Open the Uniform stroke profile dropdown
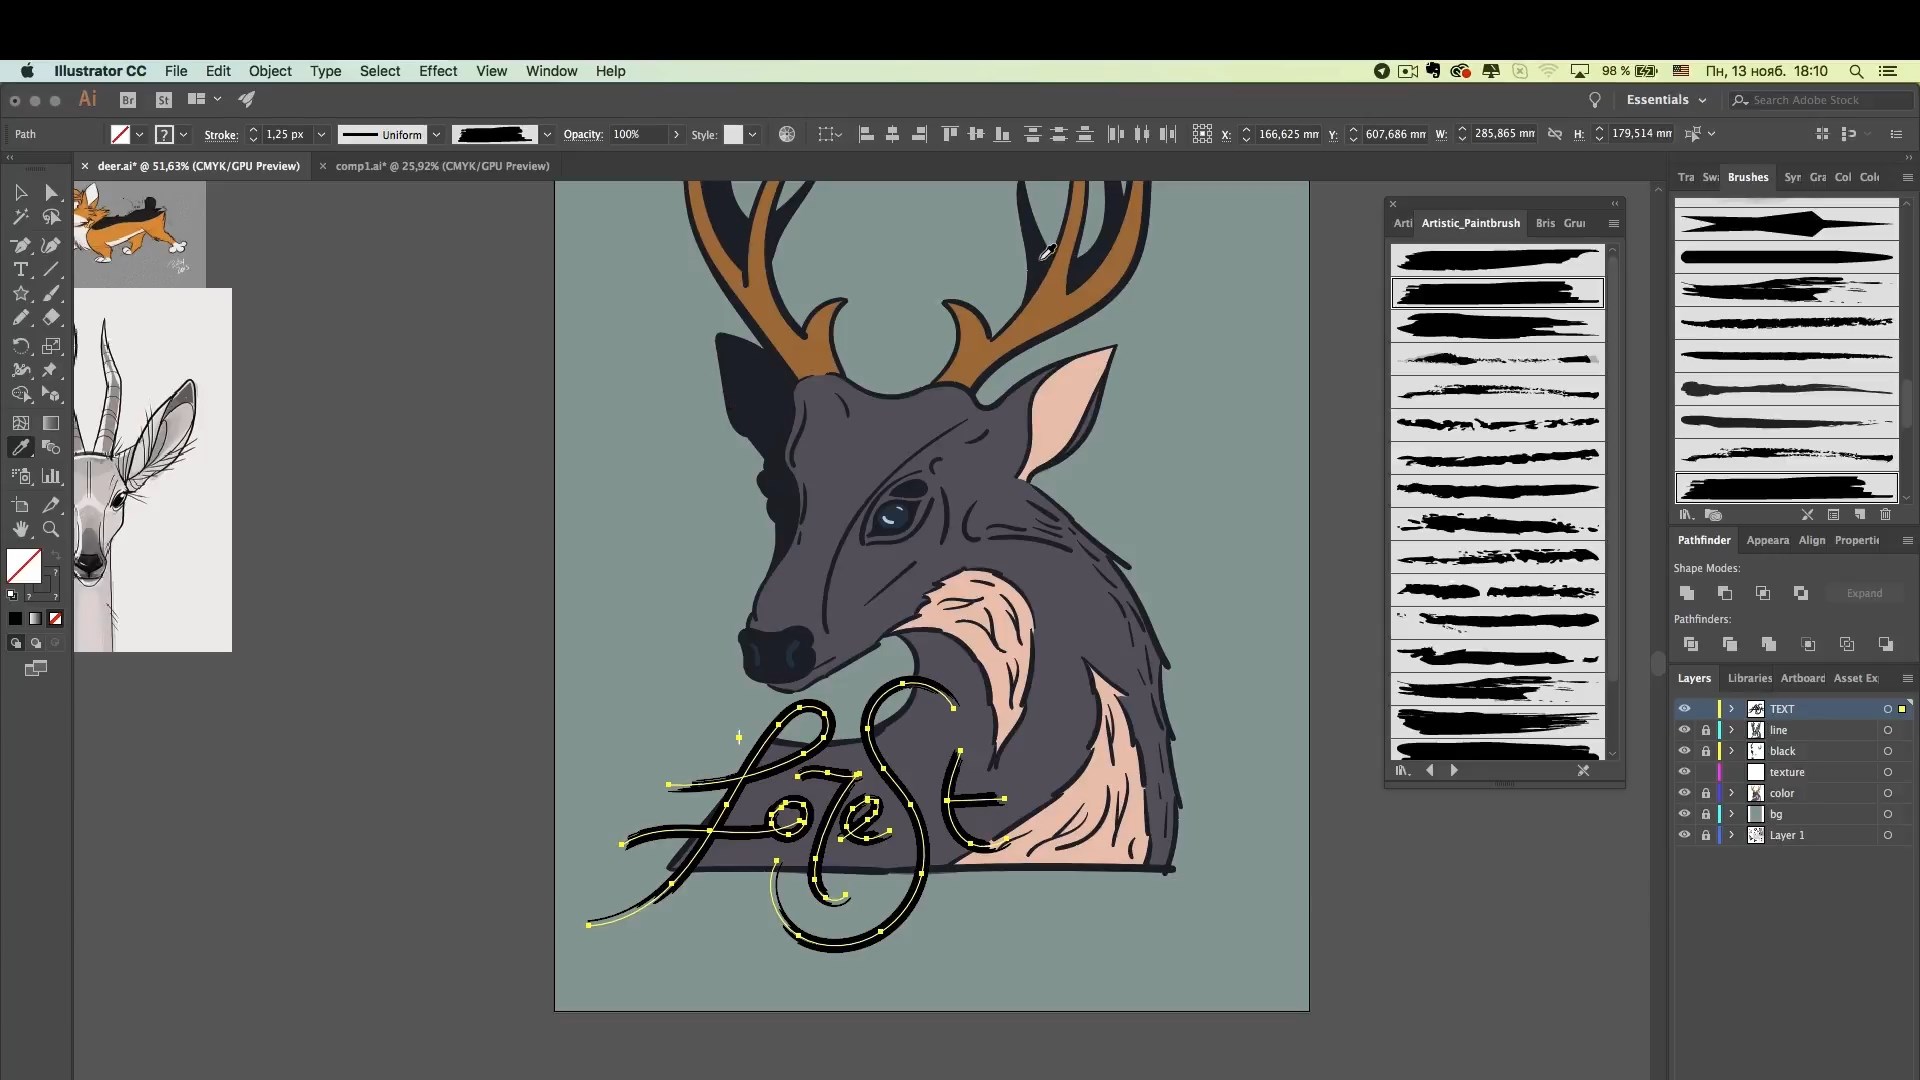1920x1080 pixels. click(x=437, y=135)
